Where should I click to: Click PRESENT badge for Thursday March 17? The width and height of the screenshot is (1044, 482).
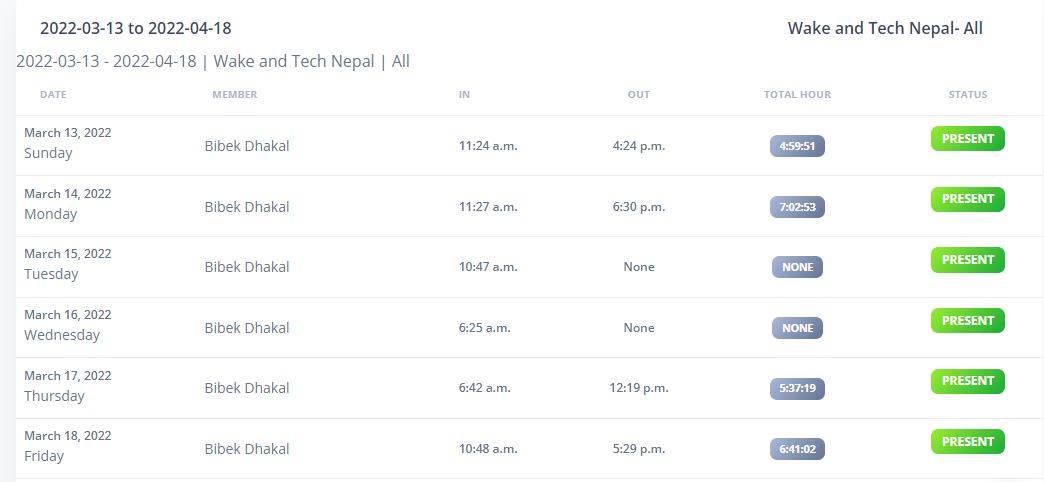pyautogui.click(x=967, y=381)
